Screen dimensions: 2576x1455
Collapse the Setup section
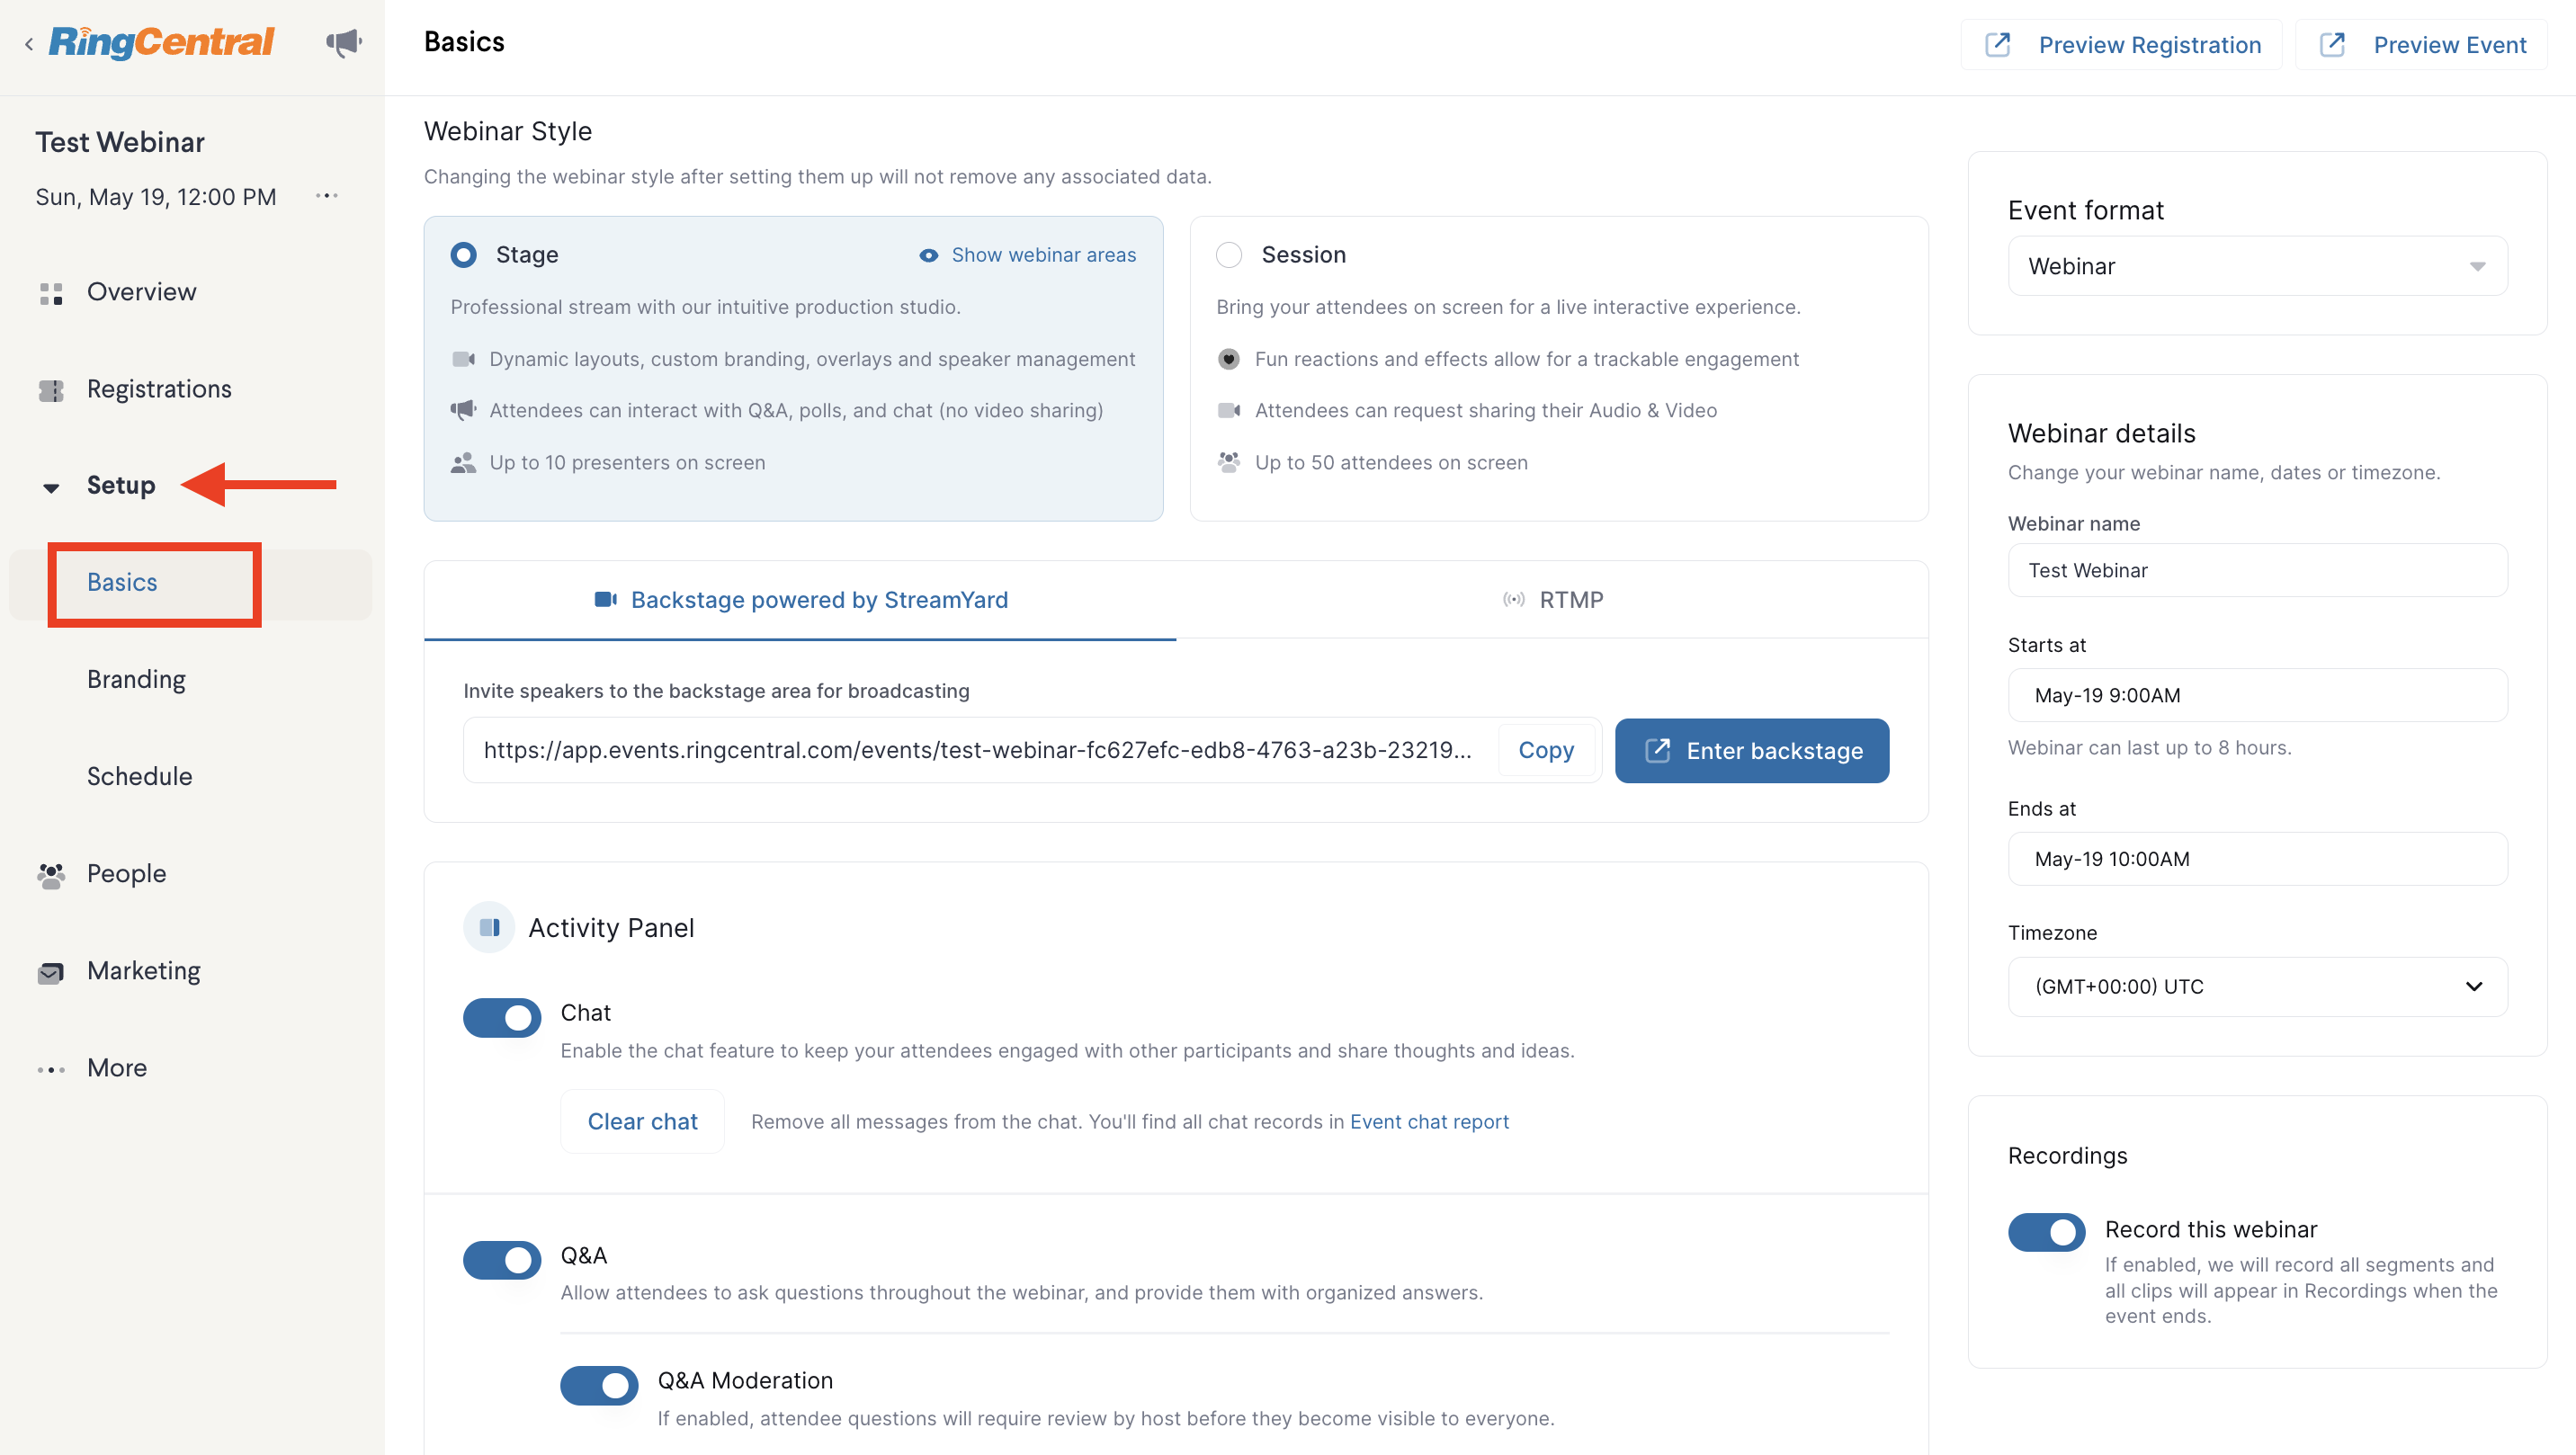(51, 487)
